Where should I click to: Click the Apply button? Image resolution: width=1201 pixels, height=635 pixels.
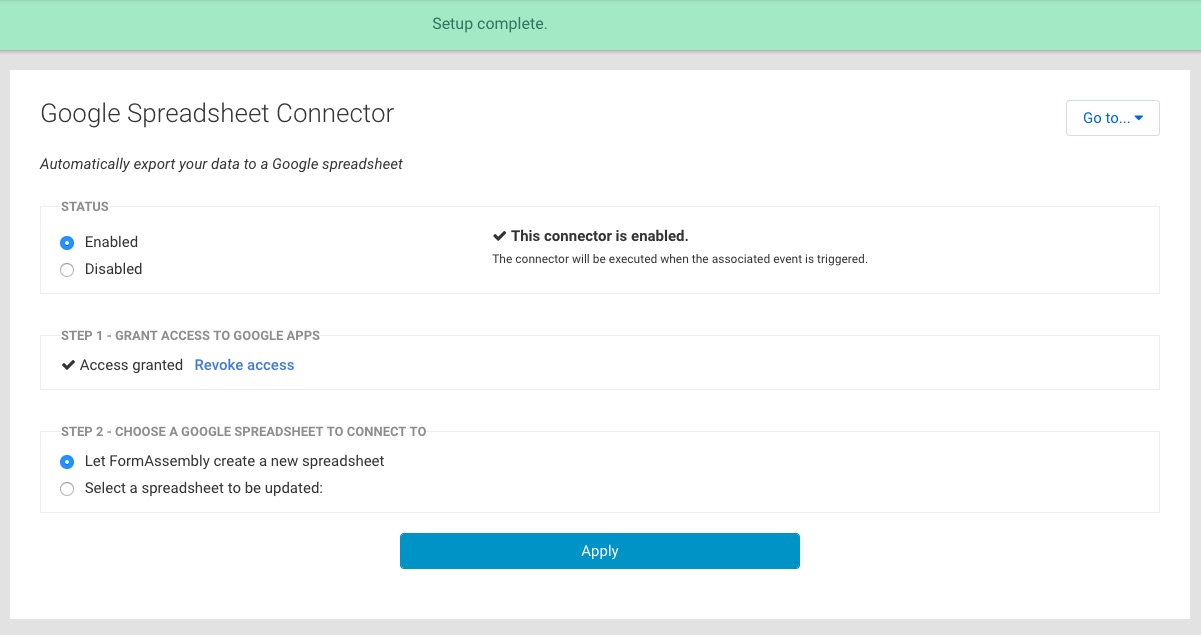(x=600, y=551)
